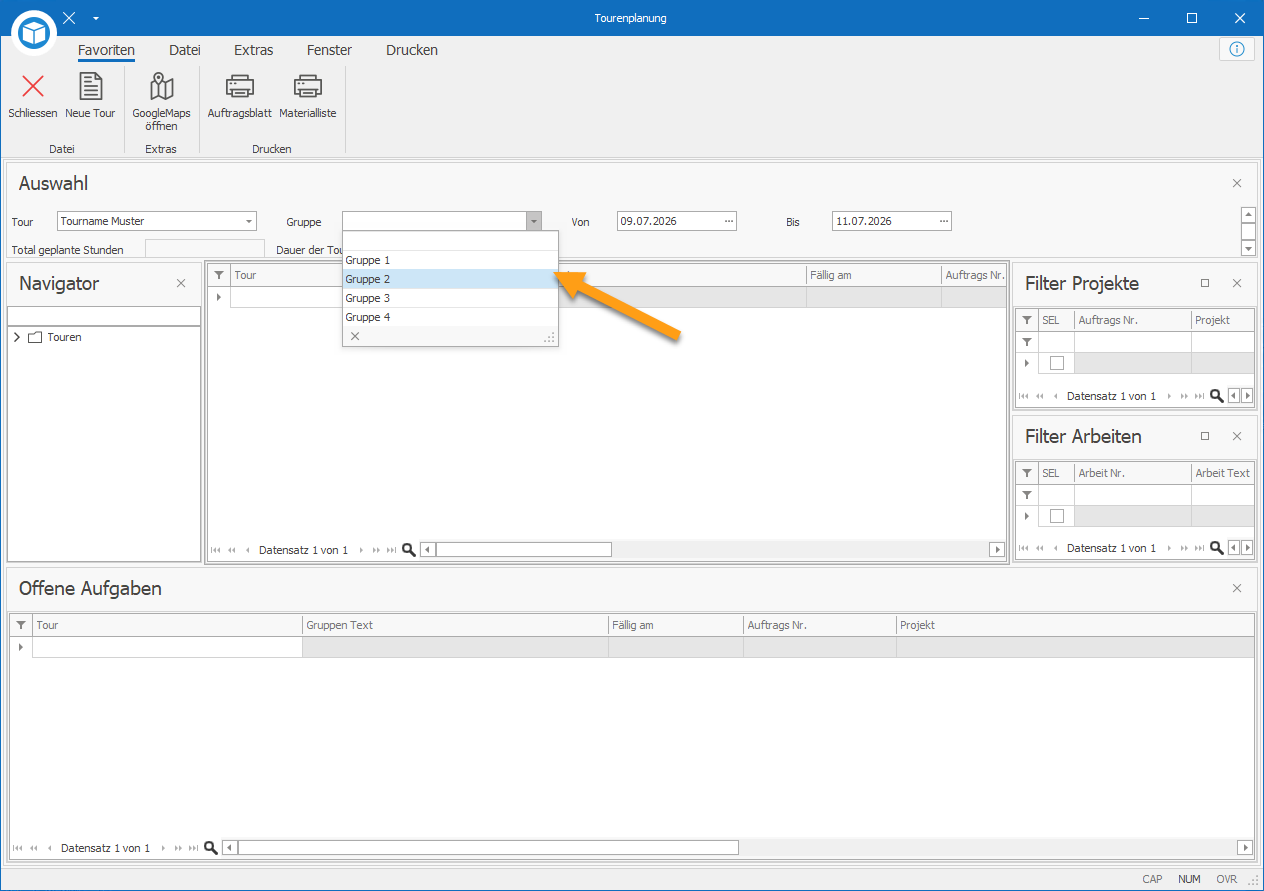This screenshot has height=891, width=1264.
Task: Open the Bis date picker button
Action: point(944,222)
